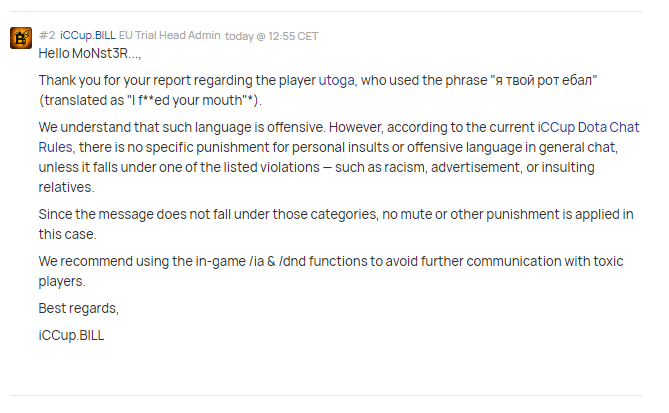The image size is (669, 413).
Task: Click the "Thank you for your report" text
Action: tap(139, 80)
